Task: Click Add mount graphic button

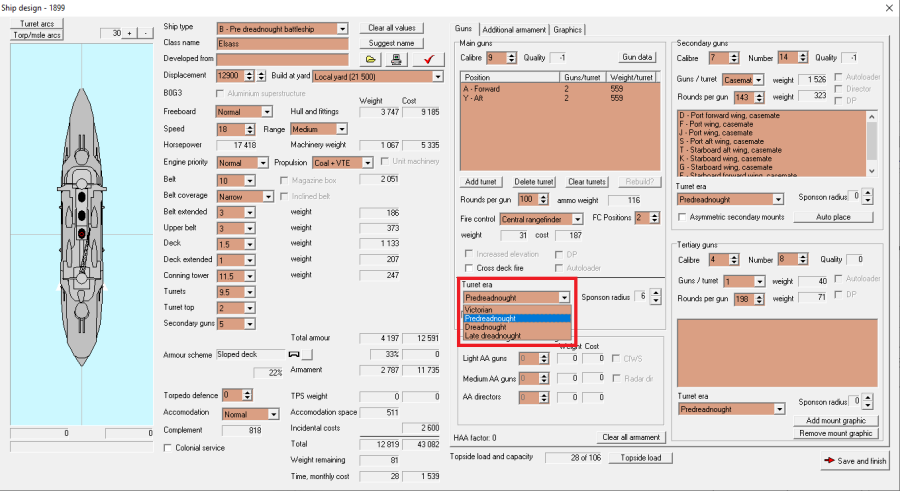Action: (x=836, y=421)
